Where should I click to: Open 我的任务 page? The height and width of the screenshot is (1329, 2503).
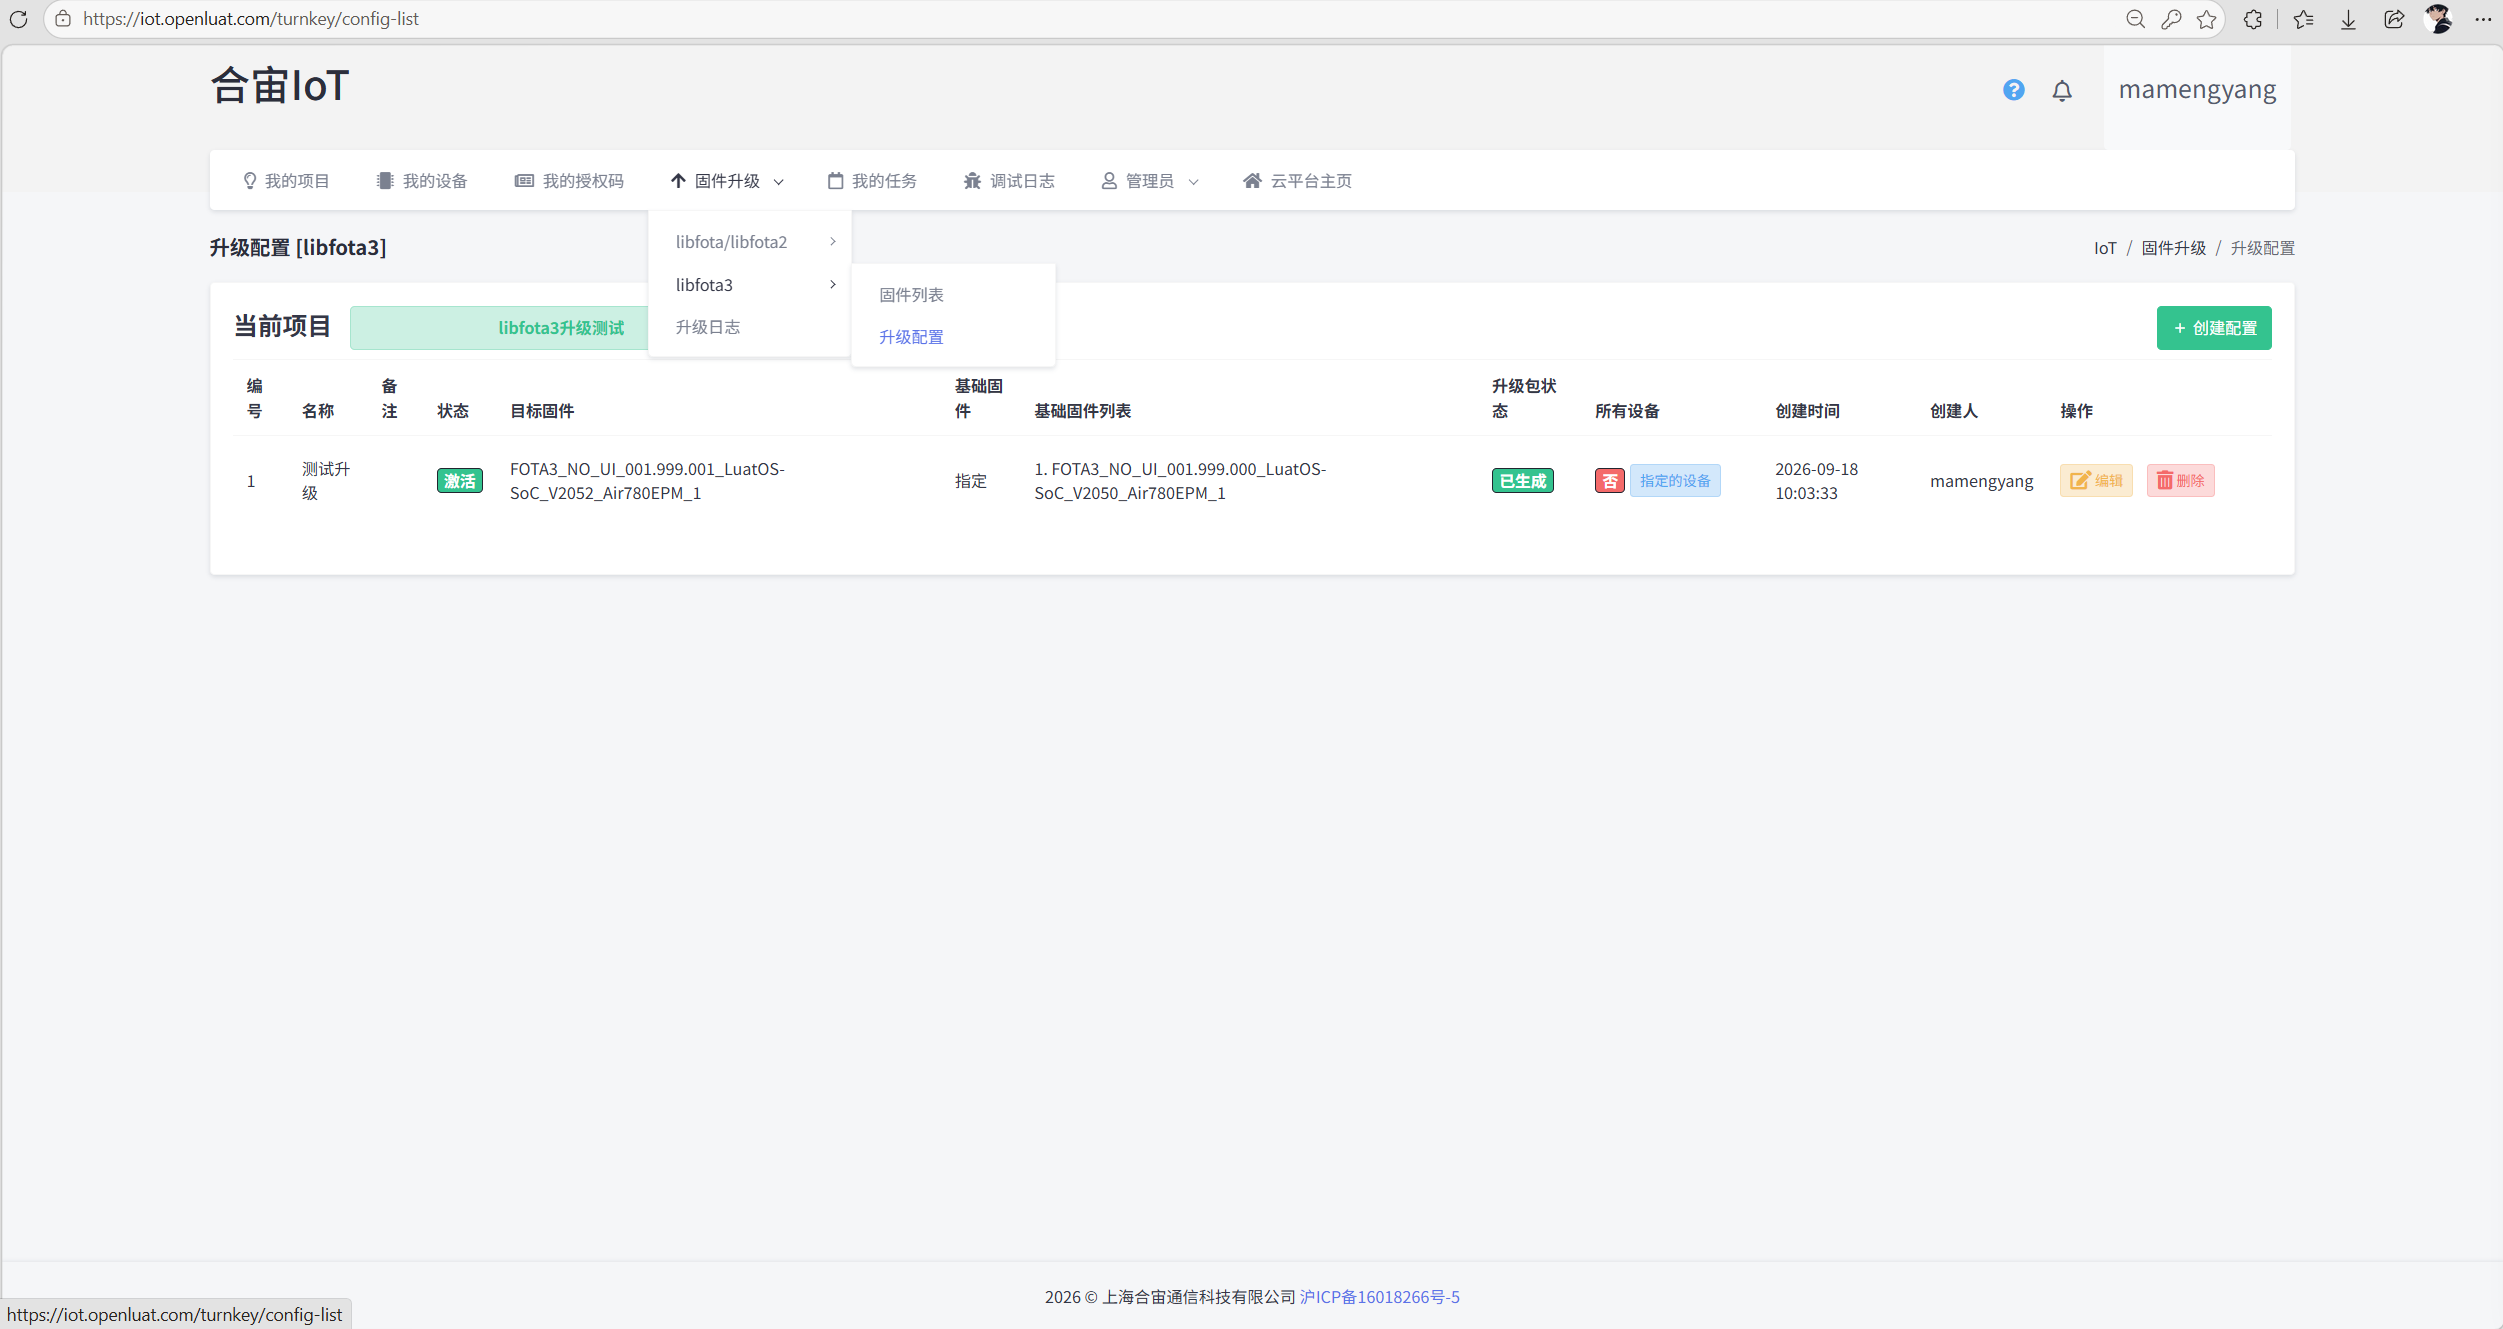click(872, 181)
